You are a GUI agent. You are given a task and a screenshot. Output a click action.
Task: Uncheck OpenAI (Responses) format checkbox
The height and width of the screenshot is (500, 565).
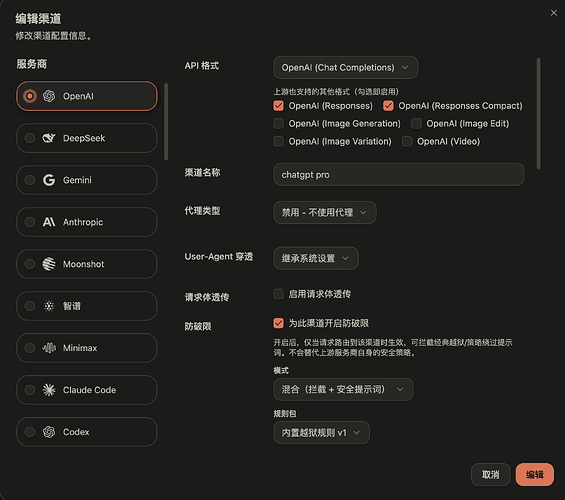tap(279, 106)
